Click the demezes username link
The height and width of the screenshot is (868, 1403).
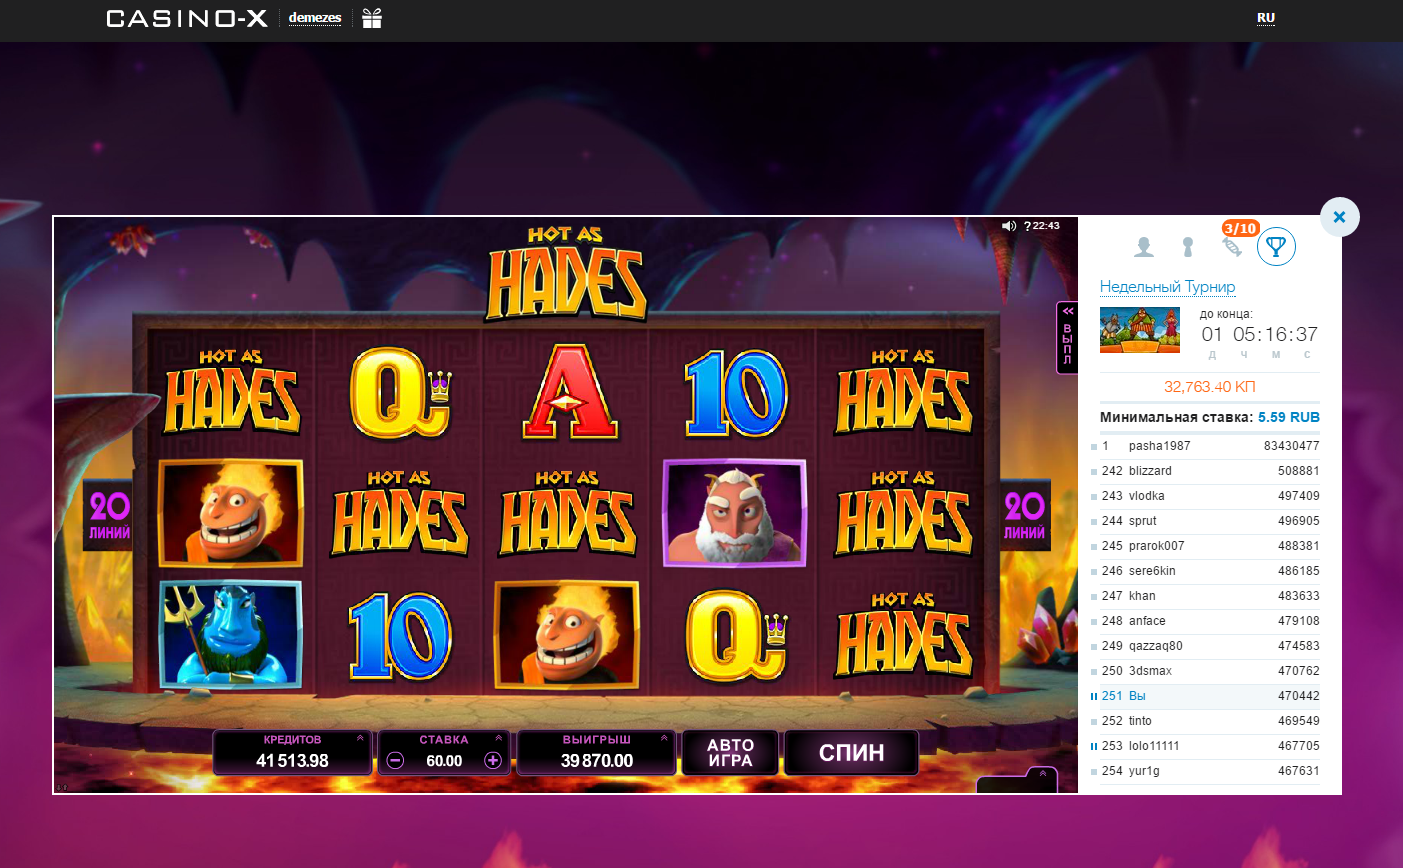pyautogui.click(x=315, y=17)
